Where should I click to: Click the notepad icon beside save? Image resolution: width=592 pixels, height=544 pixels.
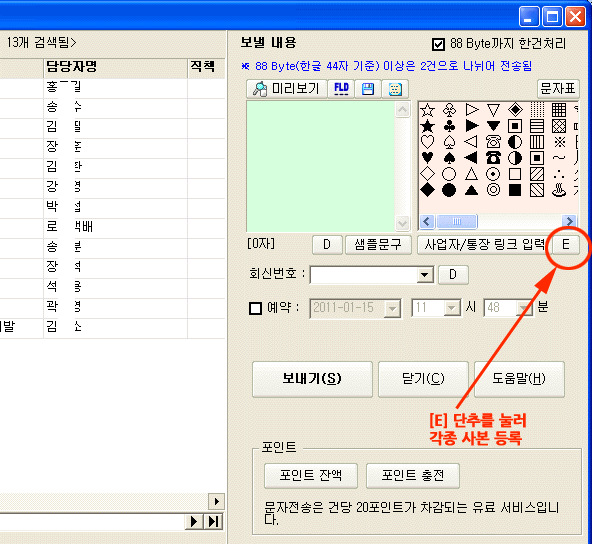click(x=395, y=89)
